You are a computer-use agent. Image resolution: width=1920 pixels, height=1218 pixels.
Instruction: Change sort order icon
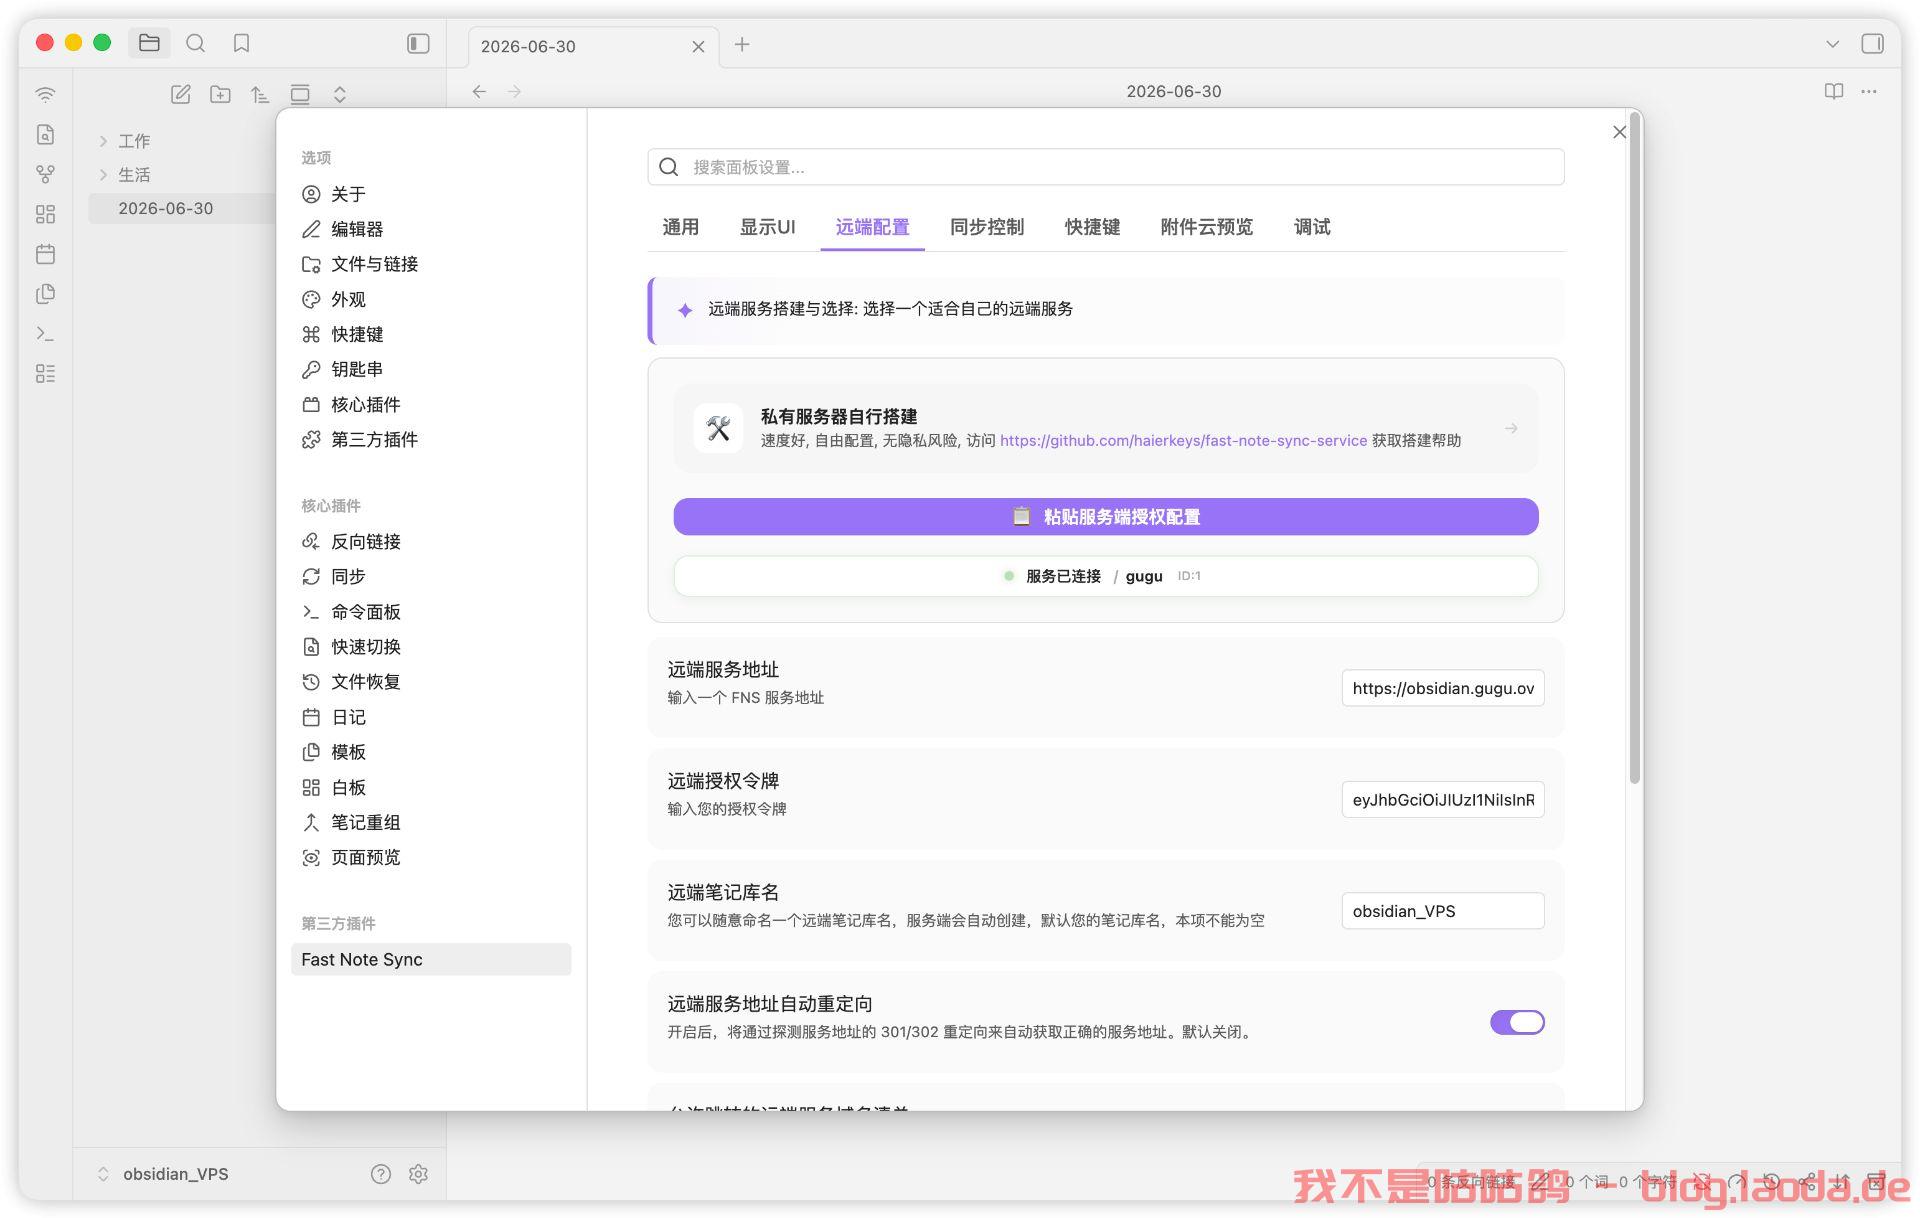[x=260, y=94]
